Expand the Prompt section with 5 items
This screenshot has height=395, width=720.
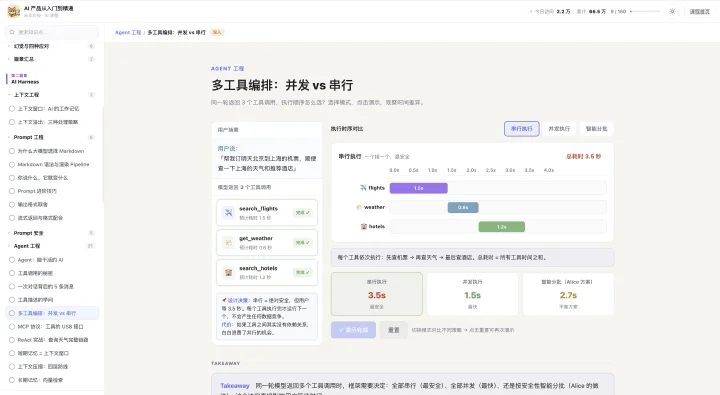click(x=51, y=233)
